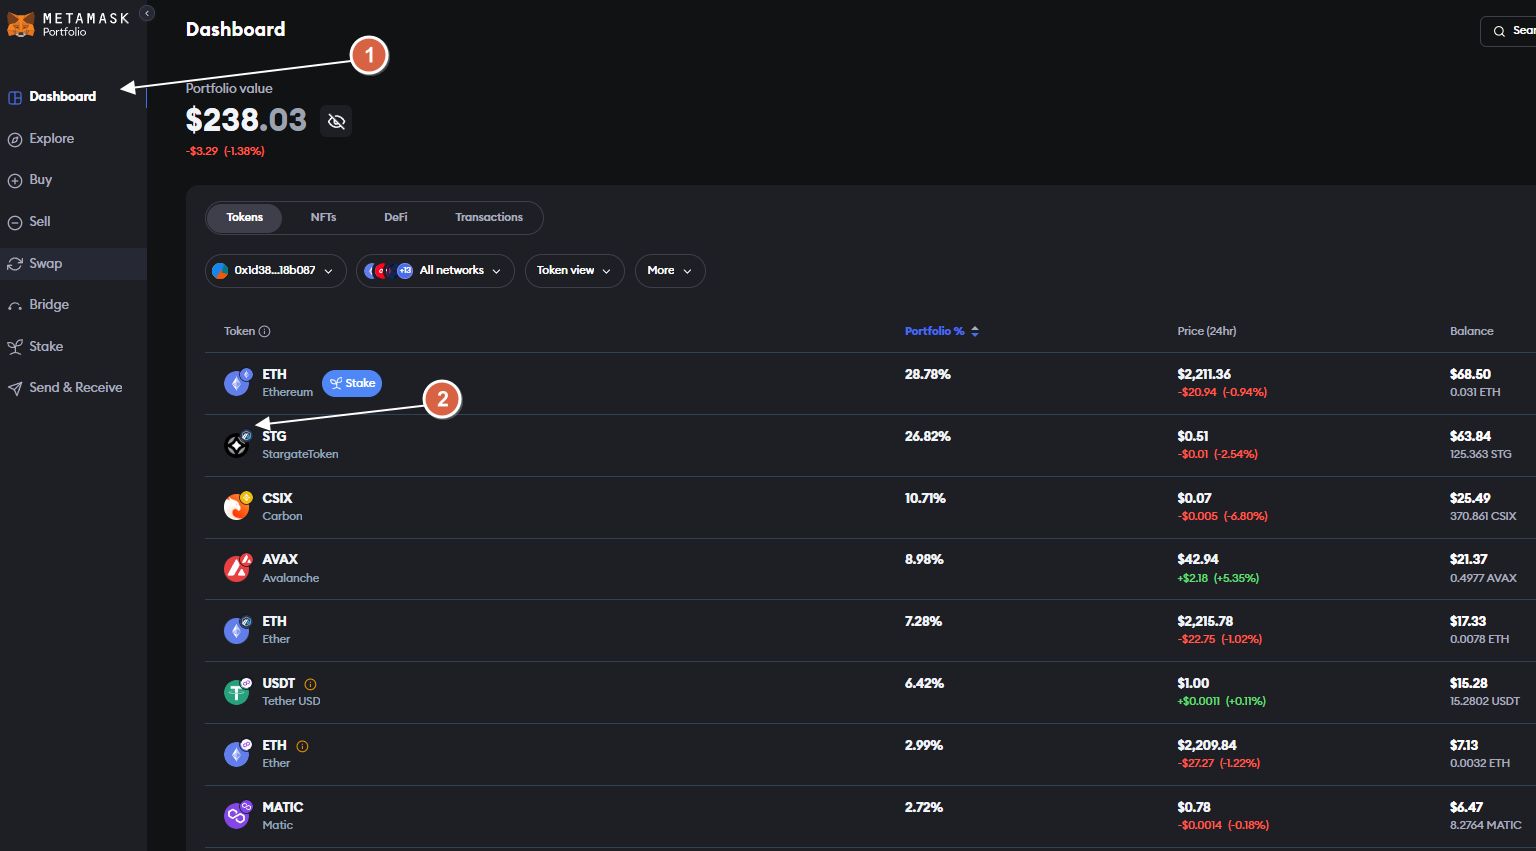The image size is (1536, 851).
Task: Switch to the DeFi tab
Action: 396,218
